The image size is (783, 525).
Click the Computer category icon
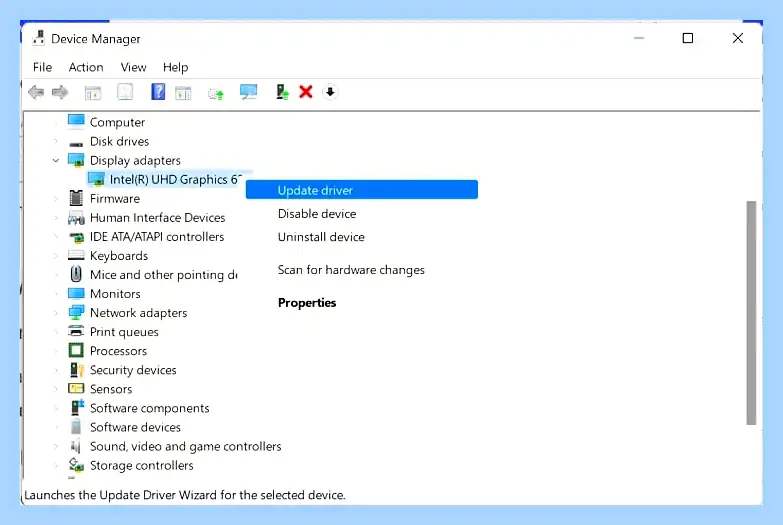point(76,121)
